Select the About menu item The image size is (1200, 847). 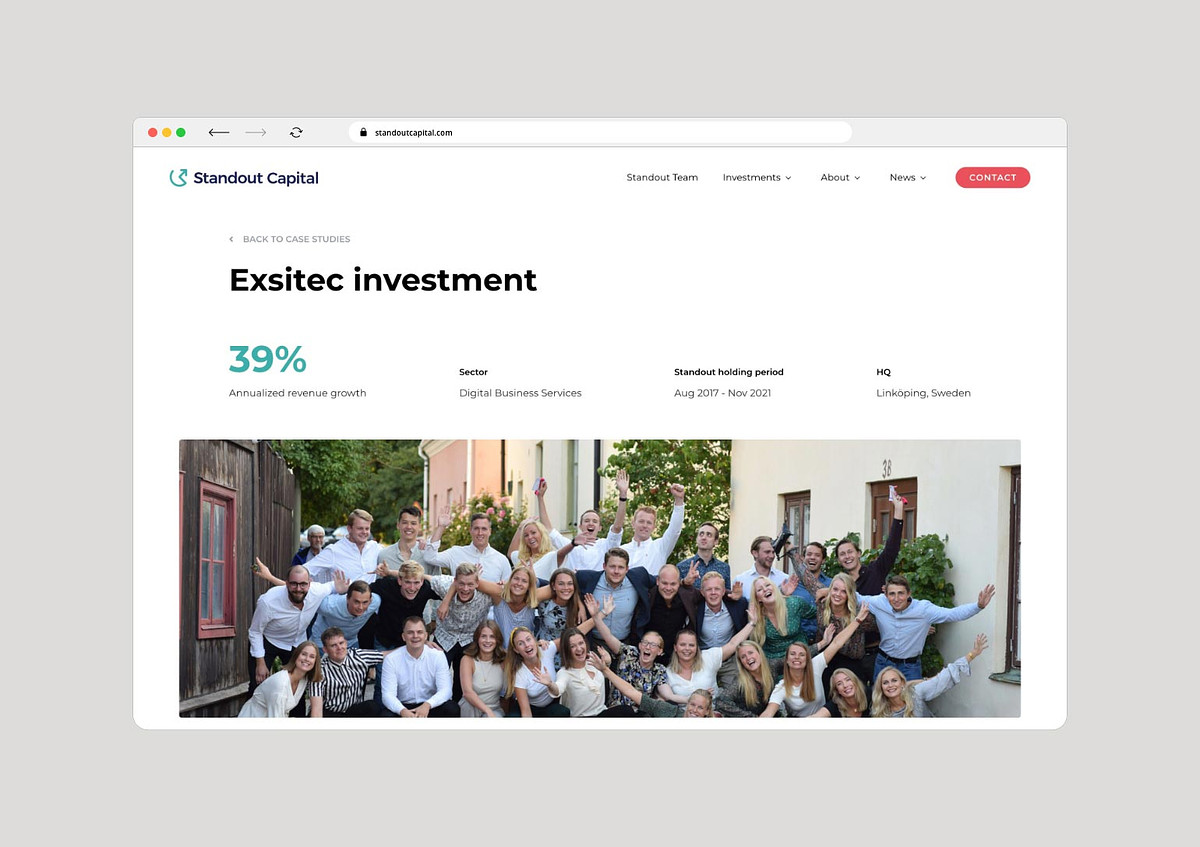[x=835, y=178]
